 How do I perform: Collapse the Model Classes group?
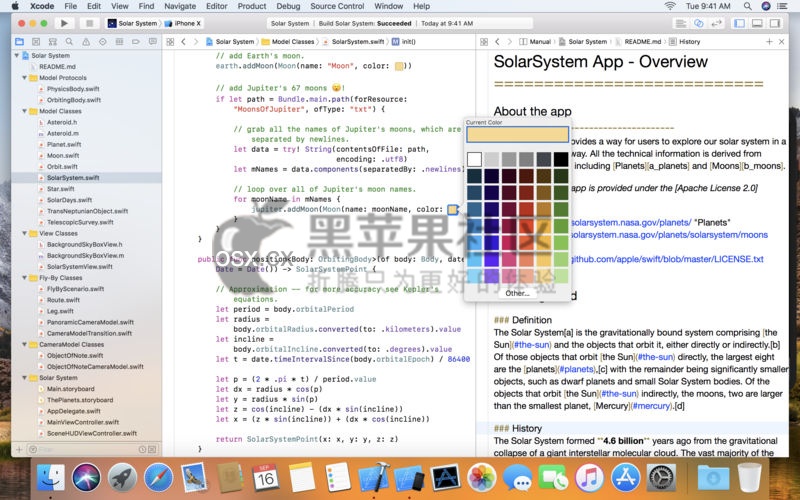(24, 111)
